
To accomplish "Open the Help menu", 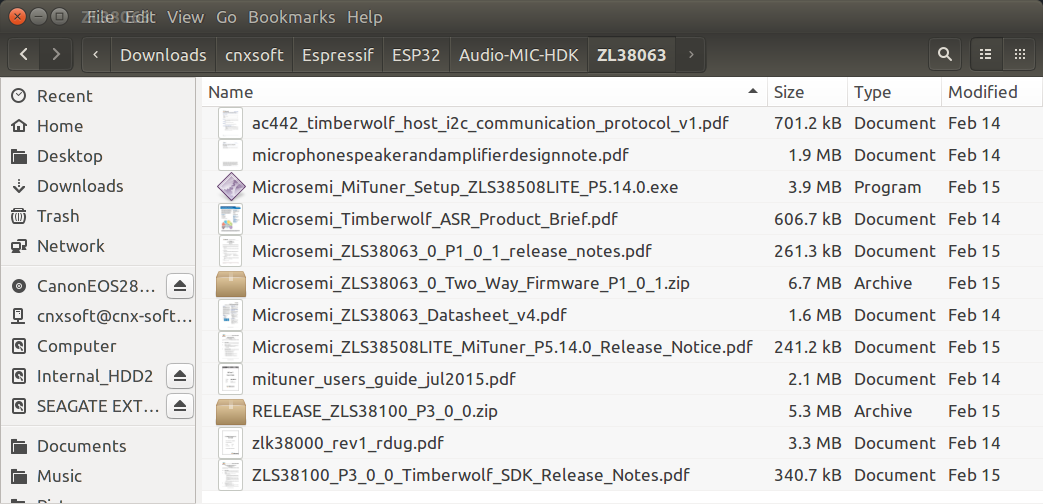I will click(x=365, y=17).
